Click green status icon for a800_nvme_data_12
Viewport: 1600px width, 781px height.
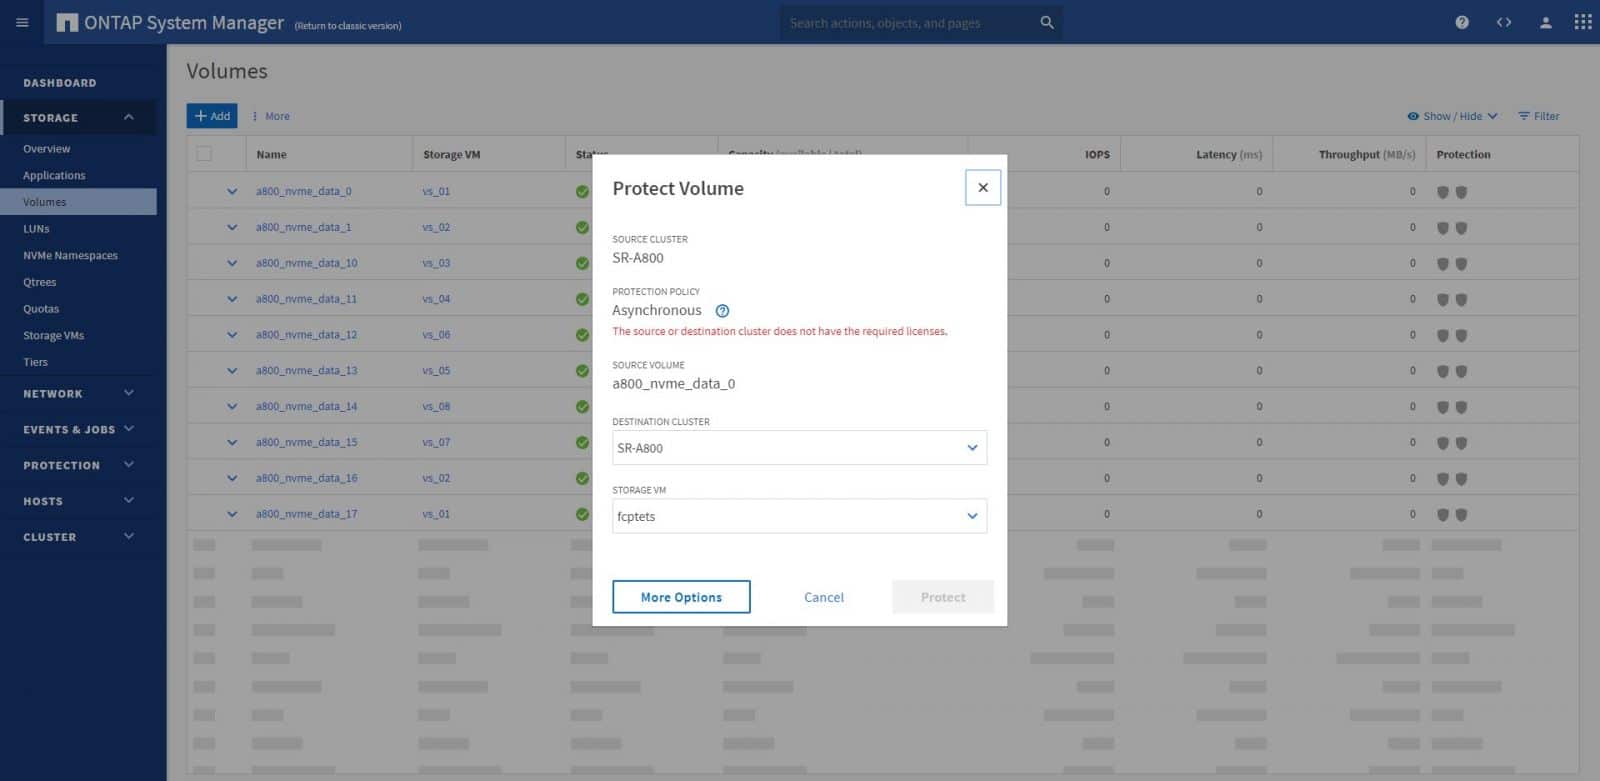582,335
